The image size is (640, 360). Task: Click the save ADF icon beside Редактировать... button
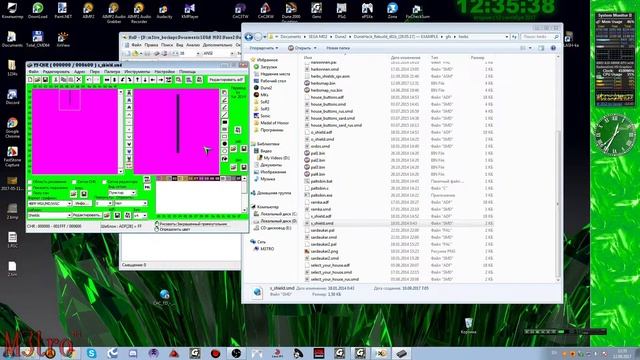click(x=117, y=215)
